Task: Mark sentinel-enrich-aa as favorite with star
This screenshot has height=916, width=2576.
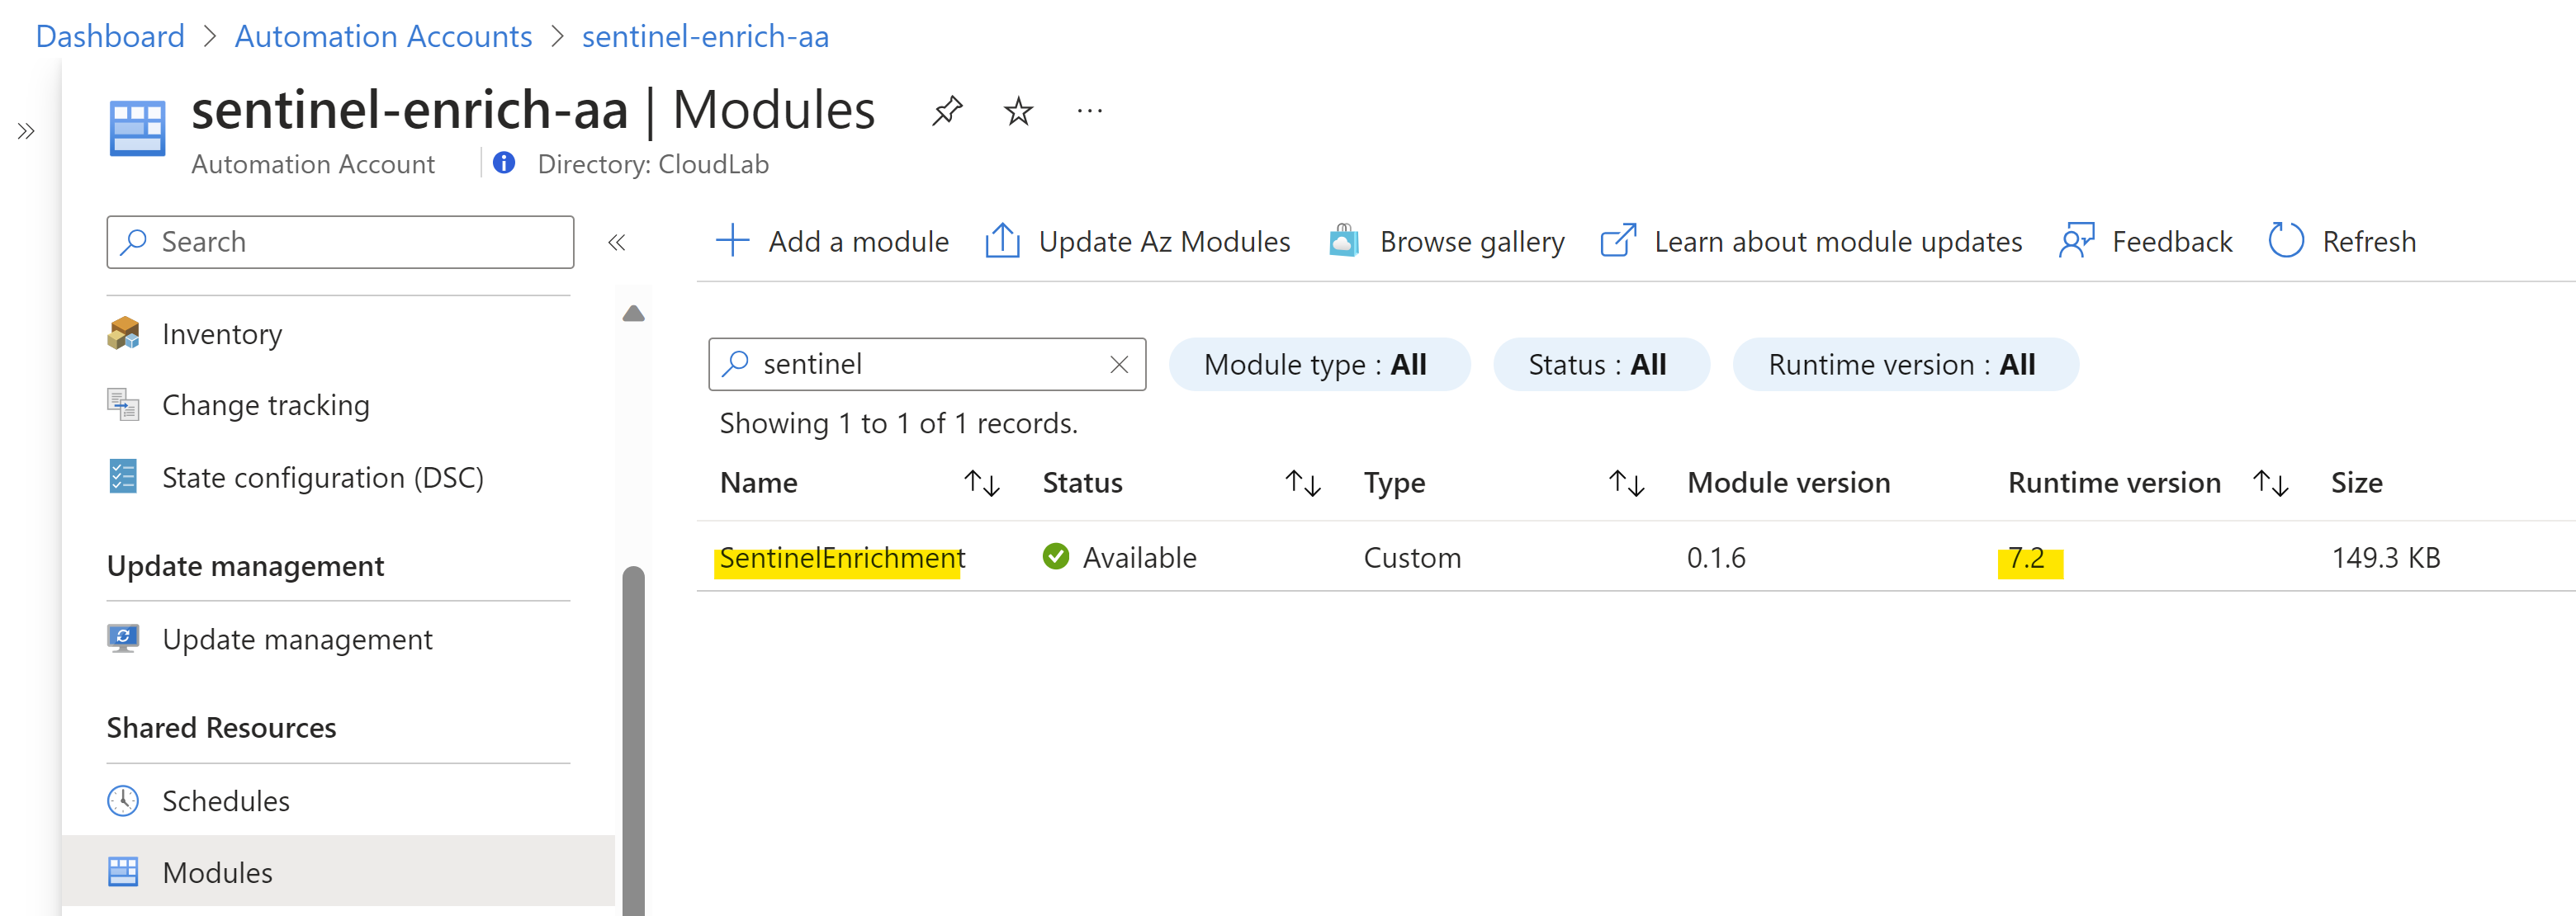Action: pyautogui.click(x=1018, y=111)
